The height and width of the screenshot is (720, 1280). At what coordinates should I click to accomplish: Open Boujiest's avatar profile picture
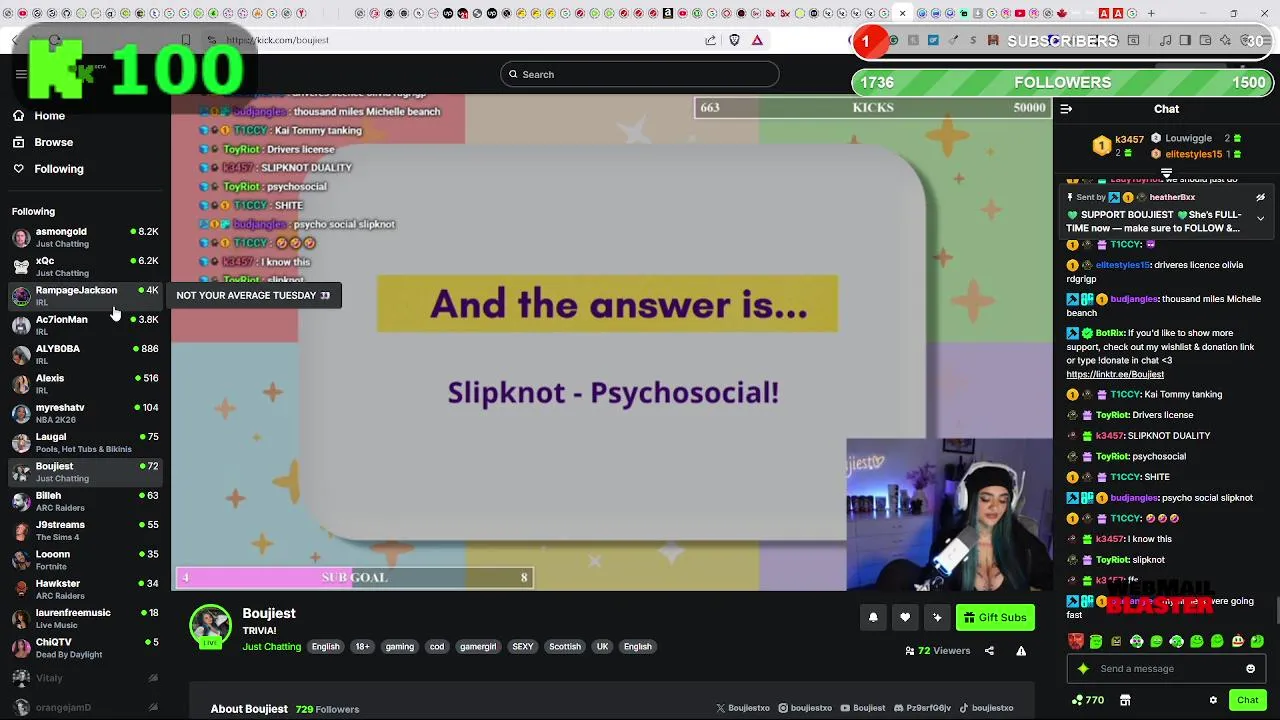pos(210,625)
